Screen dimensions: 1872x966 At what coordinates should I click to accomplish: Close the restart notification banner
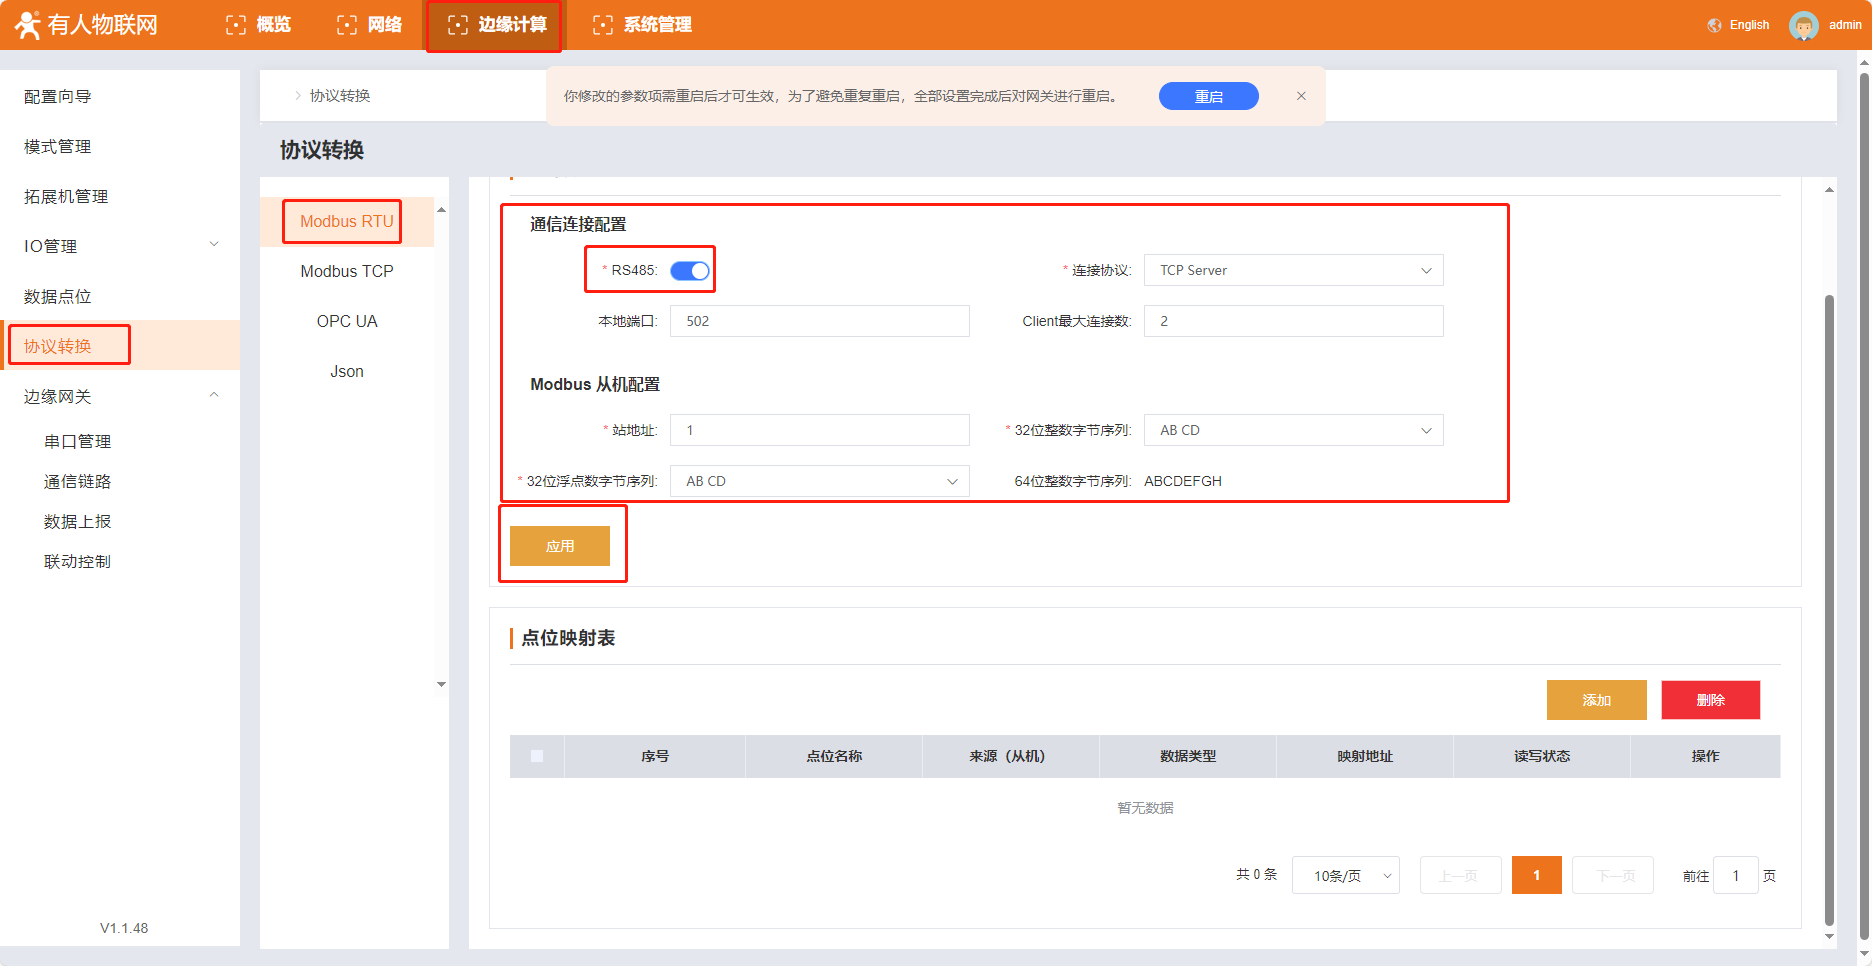click(x=1301, y=96)
